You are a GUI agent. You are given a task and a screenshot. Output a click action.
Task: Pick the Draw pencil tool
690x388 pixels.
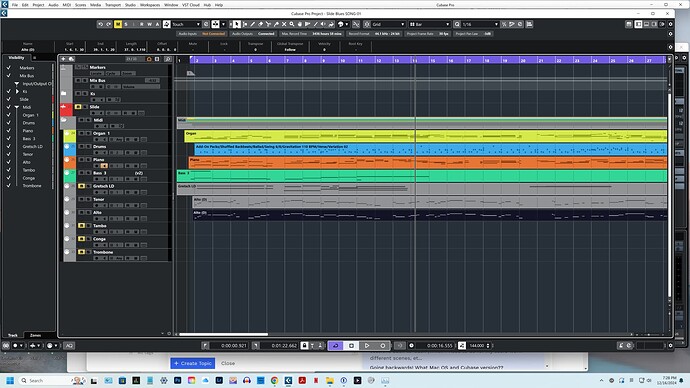coord(253,24)
